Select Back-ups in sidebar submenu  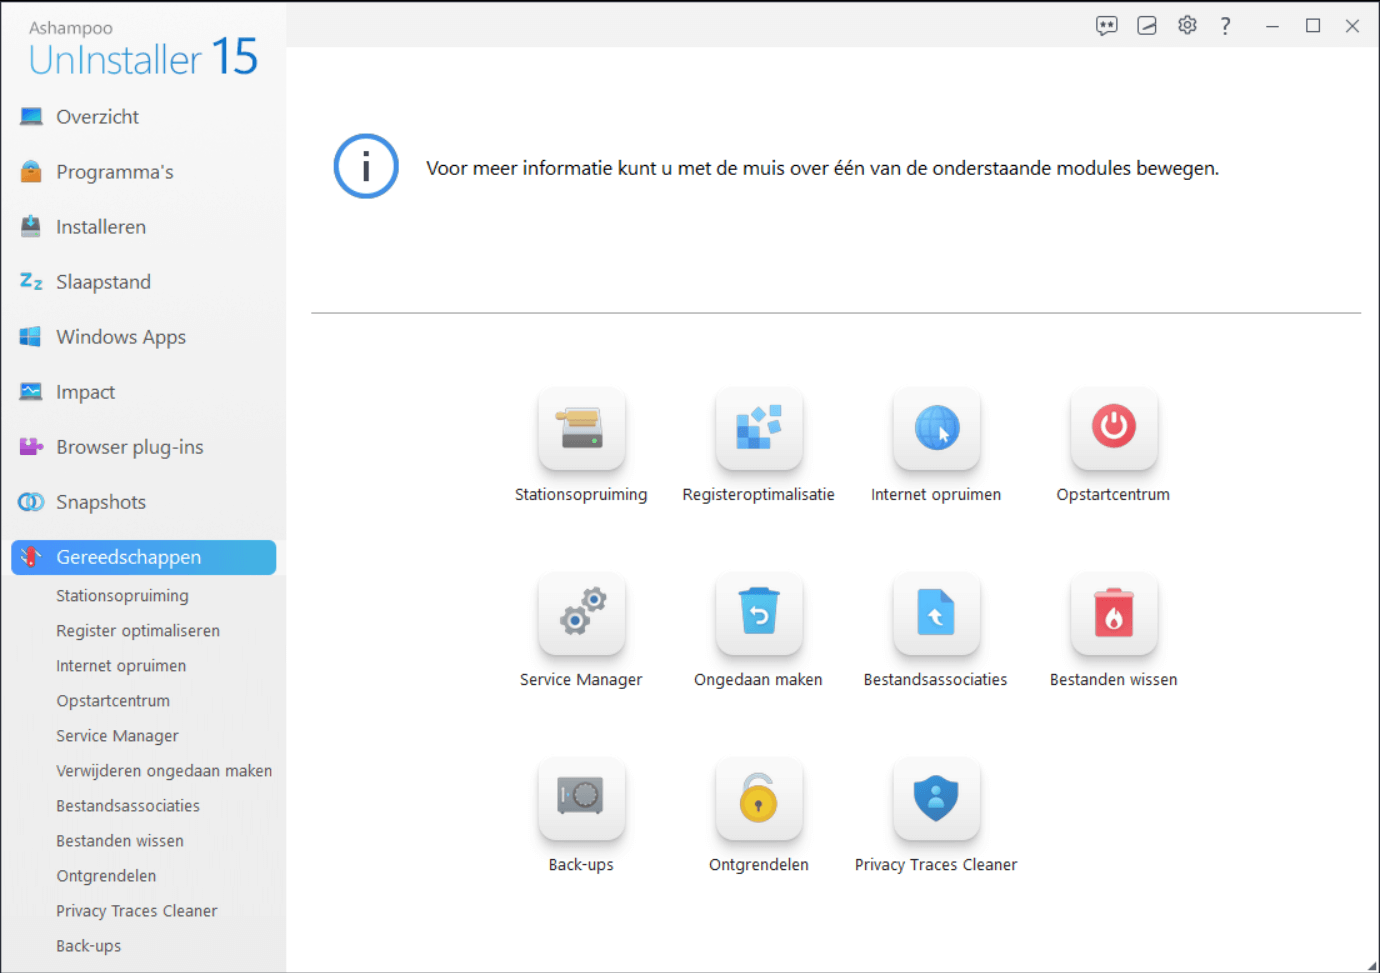89,946
